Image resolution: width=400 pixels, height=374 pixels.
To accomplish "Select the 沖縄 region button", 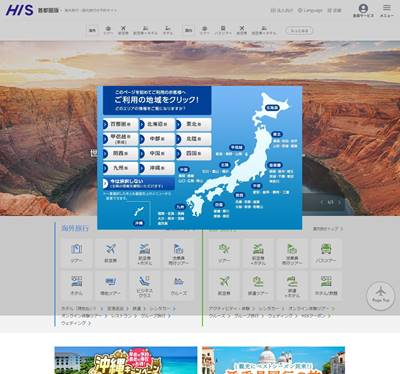I will (157, 168).
